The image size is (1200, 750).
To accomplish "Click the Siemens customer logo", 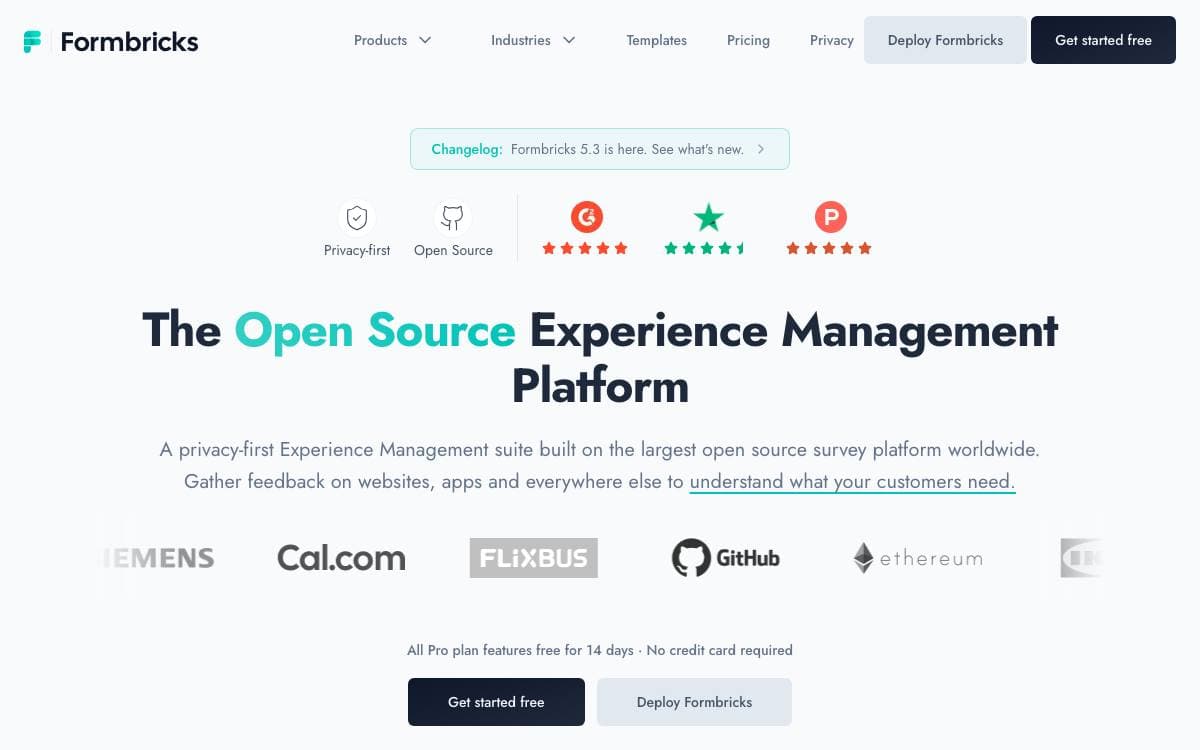I will [x=158, y=558].
